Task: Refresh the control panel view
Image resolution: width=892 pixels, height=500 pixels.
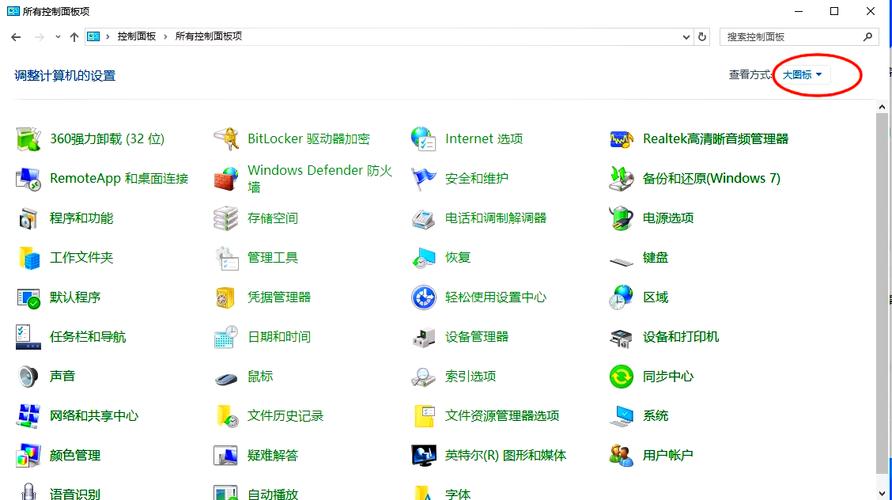Action: coord(702,37)
